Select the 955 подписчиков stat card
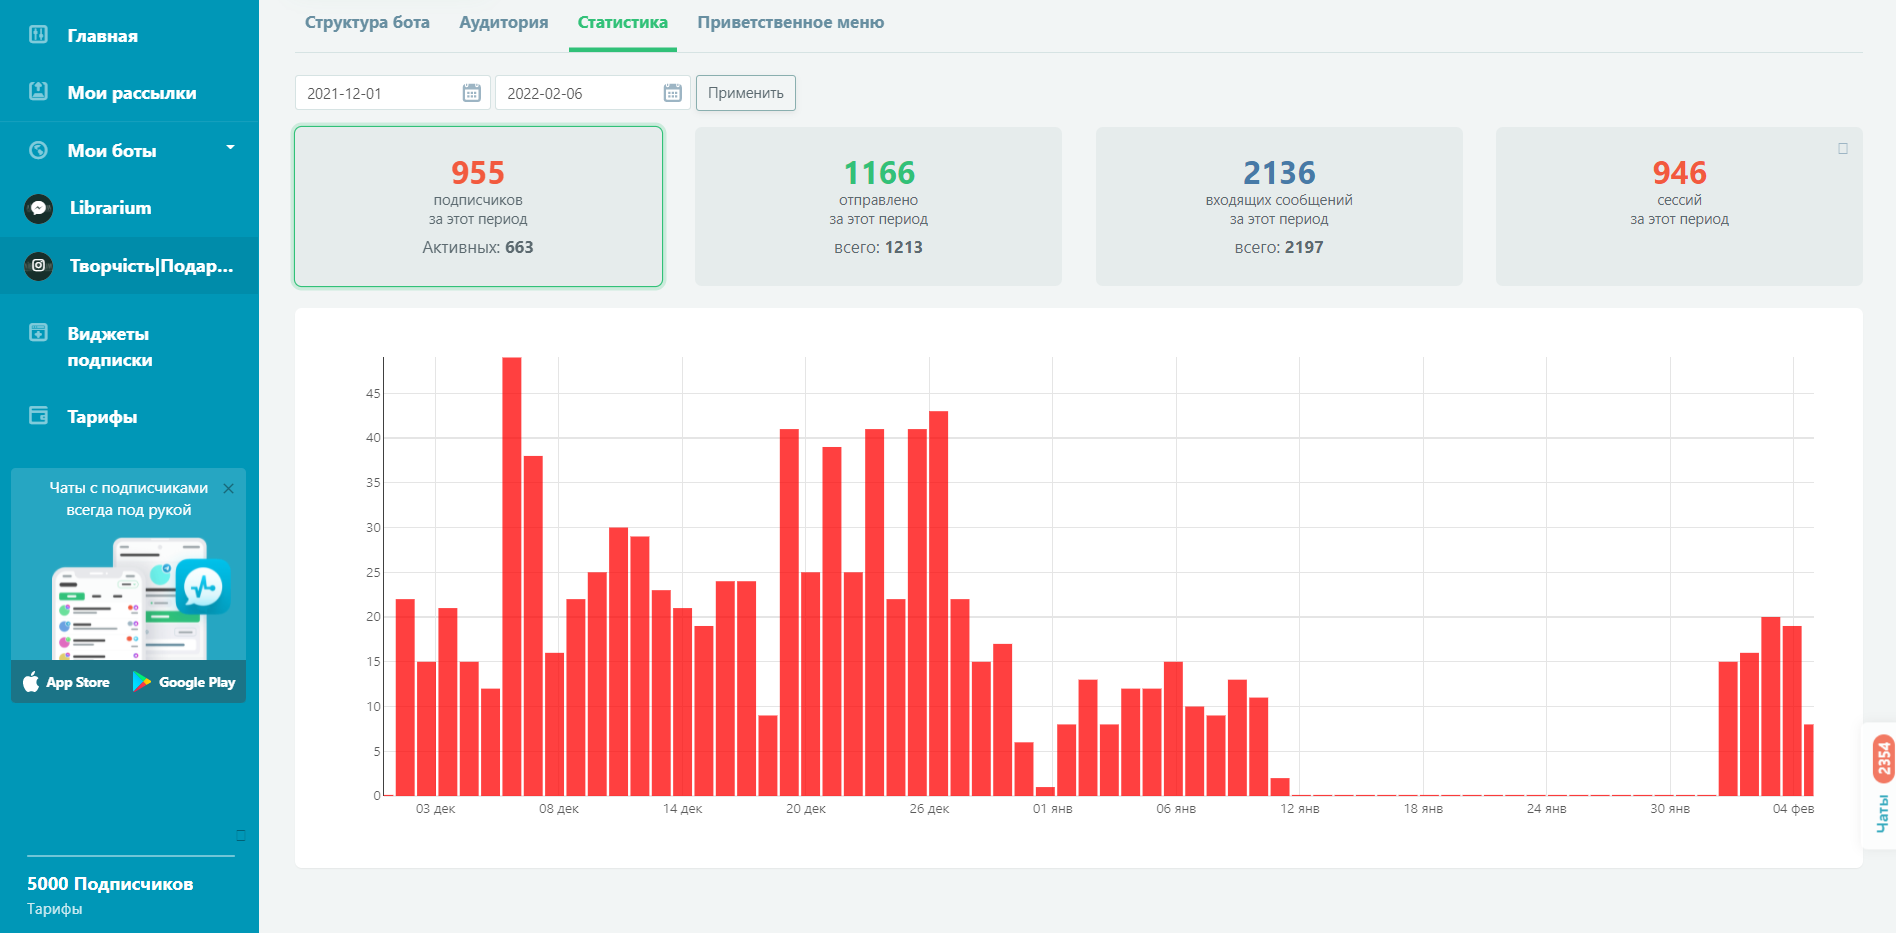Viewport: 1896px width, 933px height. coord(478,206)
